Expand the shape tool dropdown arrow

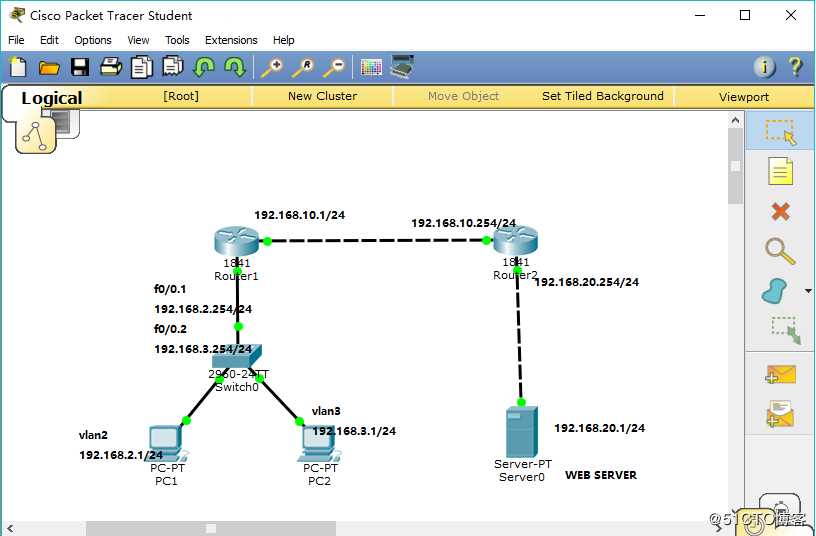click(808, 291)
